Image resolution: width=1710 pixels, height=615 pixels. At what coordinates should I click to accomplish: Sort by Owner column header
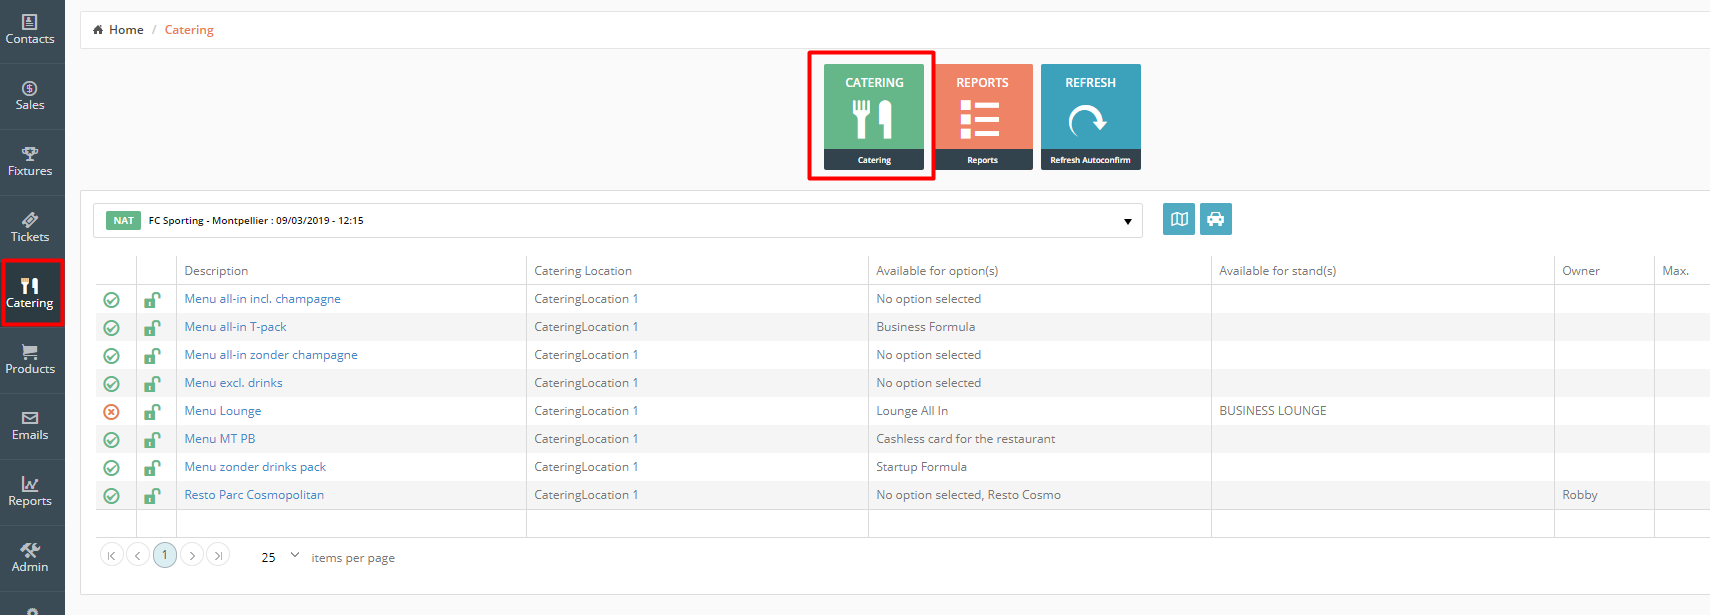click(x=1581, y=271)
